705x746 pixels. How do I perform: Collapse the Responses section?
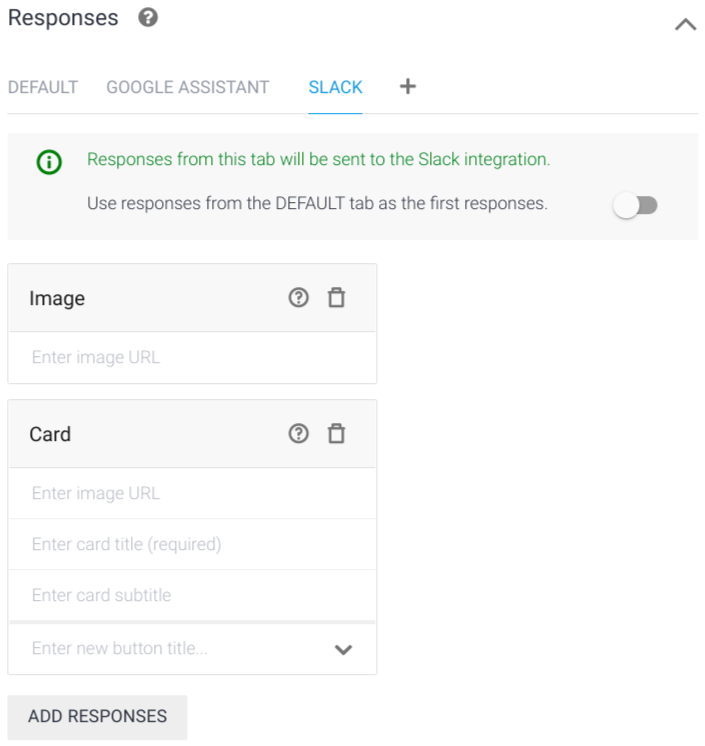[685, 24]
